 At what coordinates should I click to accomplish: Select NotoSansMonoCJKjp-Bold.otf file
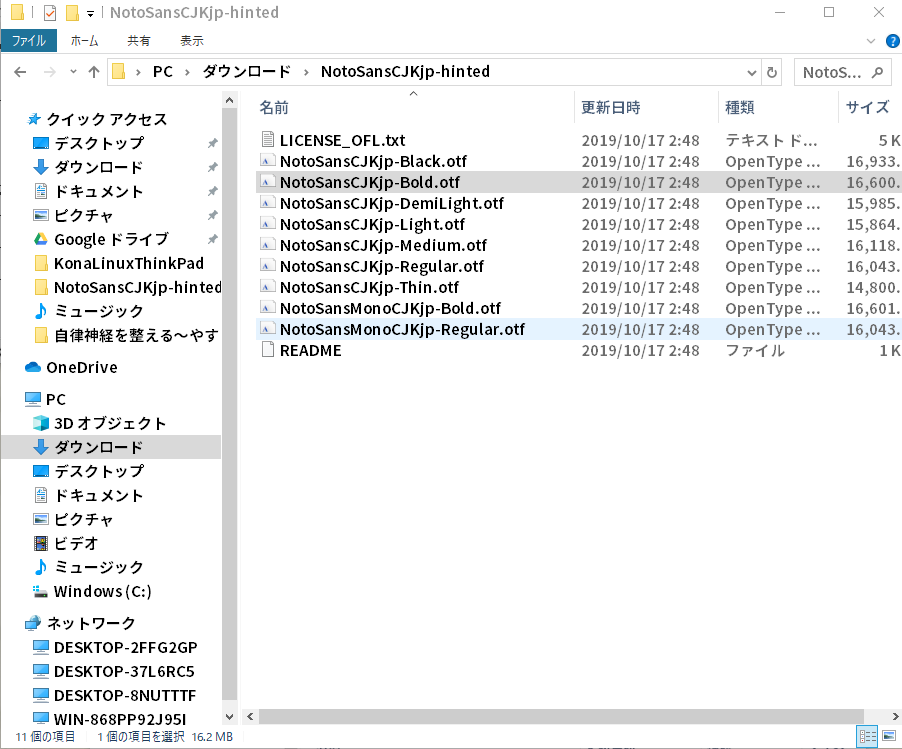(x=390, y=309)
